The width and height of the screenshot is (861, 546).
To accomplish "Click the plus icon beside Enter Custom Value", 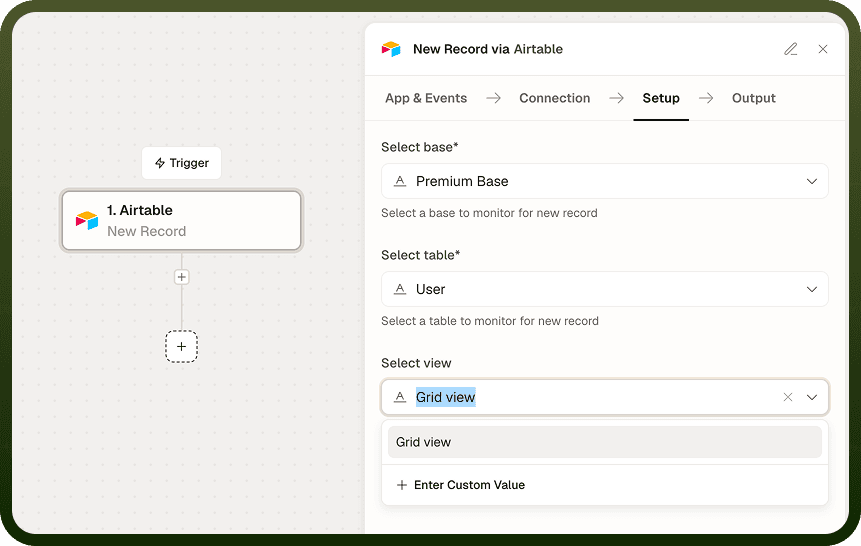I will 402,485.
